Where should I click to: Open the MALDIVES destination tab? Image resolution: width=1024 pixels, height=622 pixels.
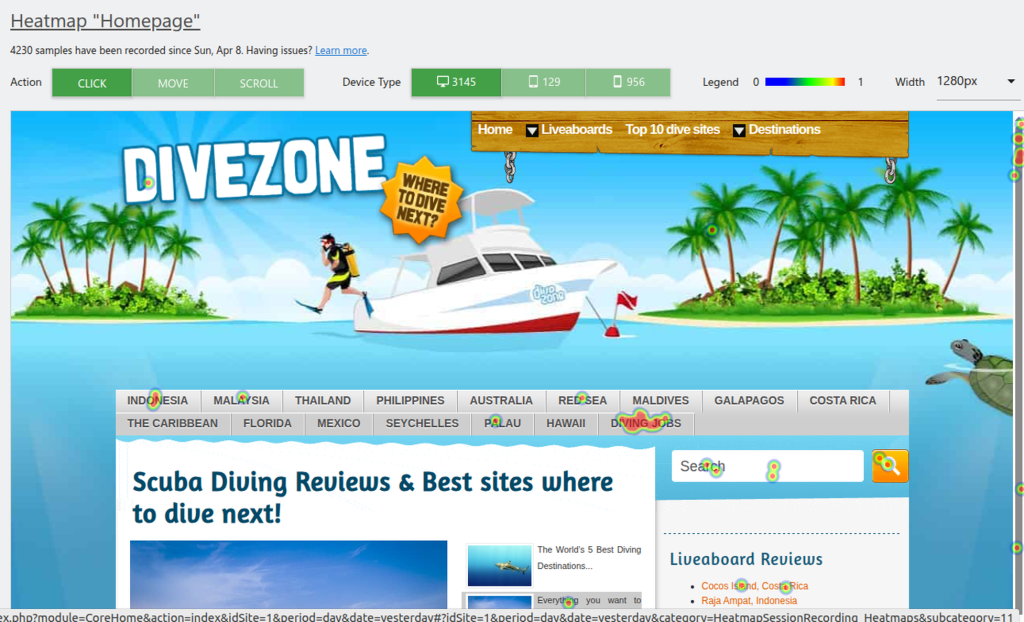click(x=660, y=401)
